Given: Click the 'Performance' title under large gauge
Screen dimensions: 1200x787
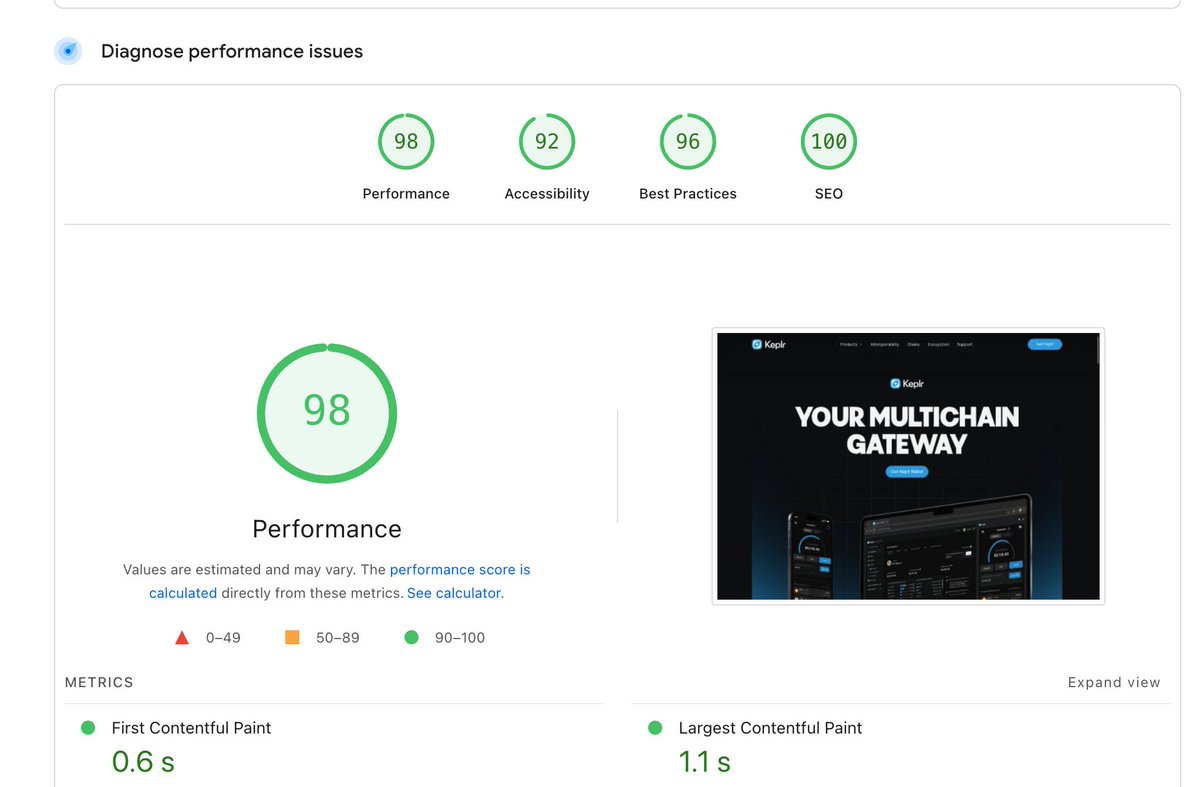Looking at the screenshot, I should [x=327, y=529].
